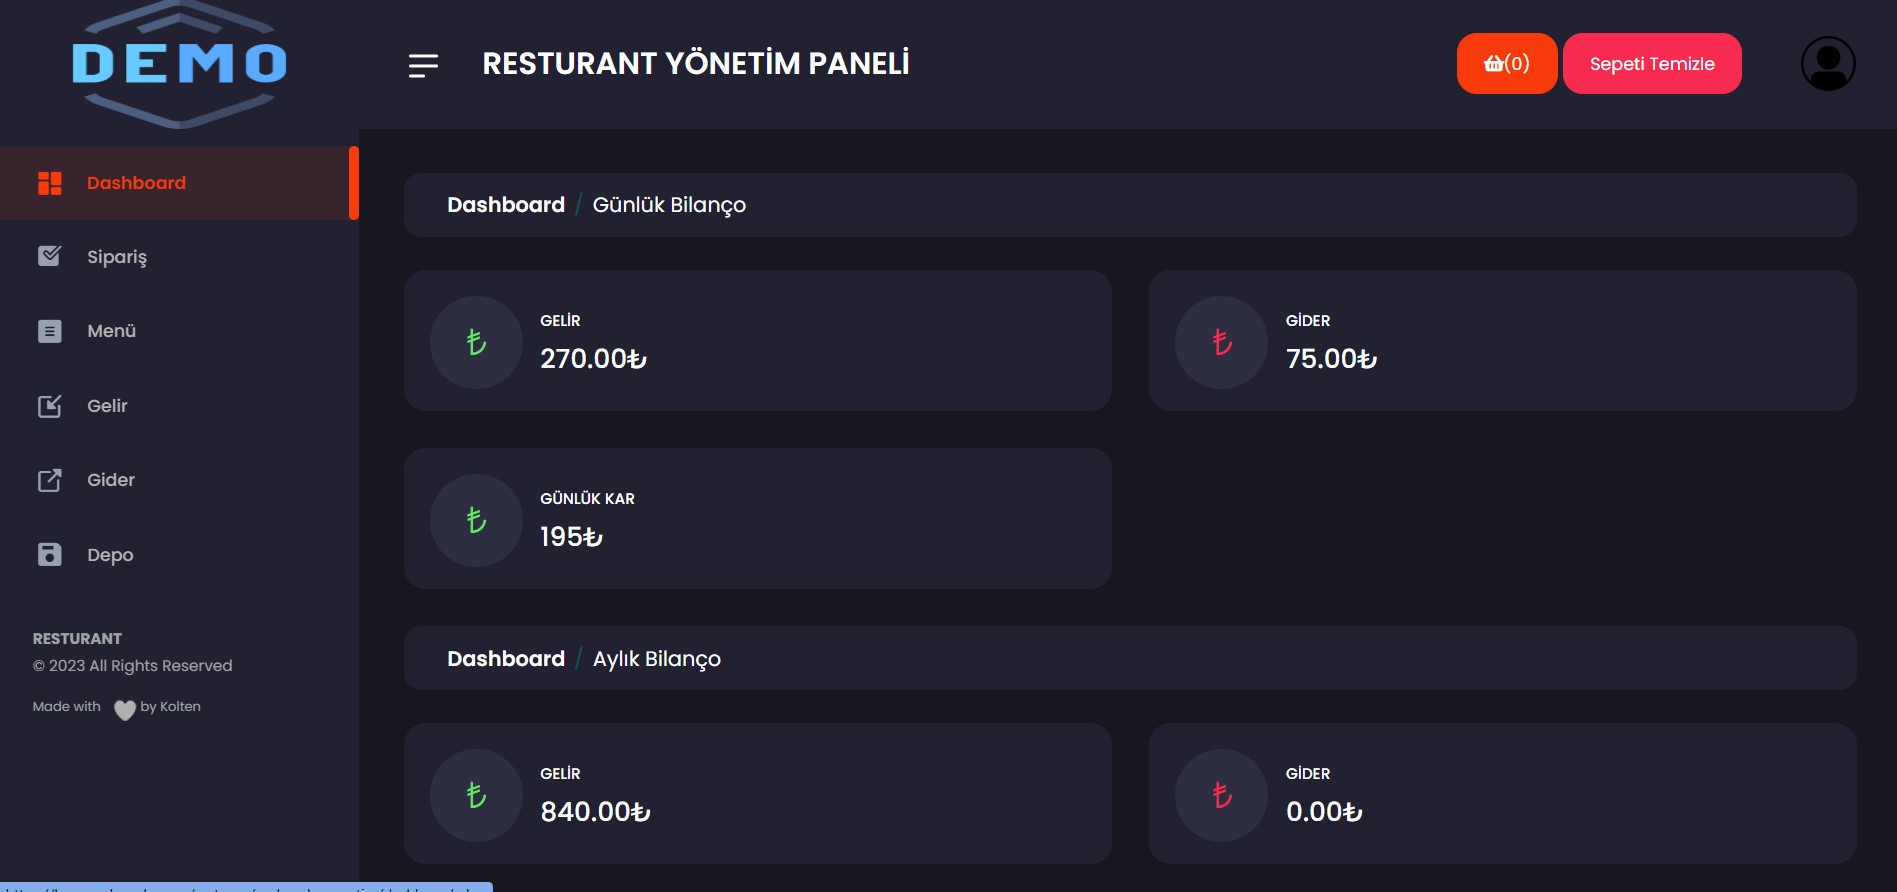The image size is (1897, 892).
Task: Click the green lira icon on GELİR card
Action: click(x=476, y=342)
